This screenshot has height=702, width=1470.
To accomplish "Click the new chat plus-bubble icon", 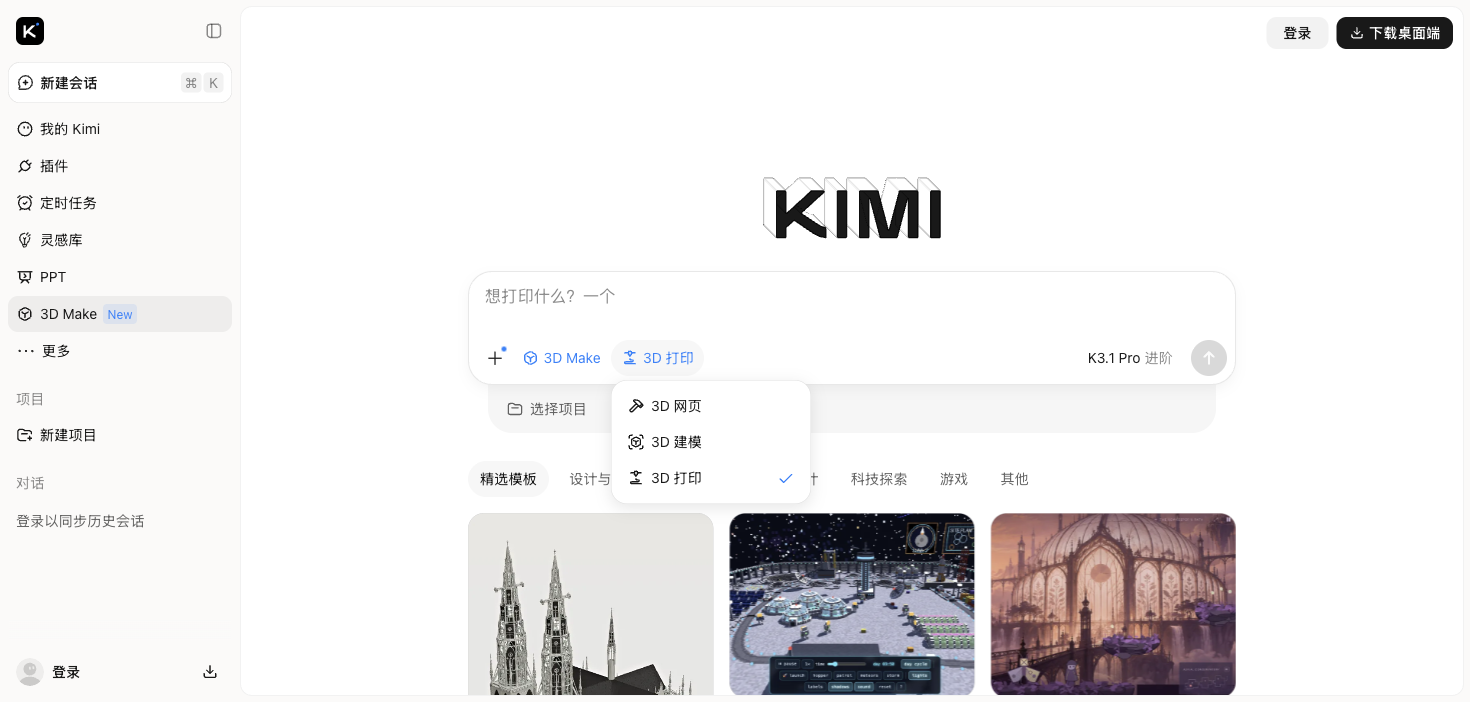I will pos(26,83).
